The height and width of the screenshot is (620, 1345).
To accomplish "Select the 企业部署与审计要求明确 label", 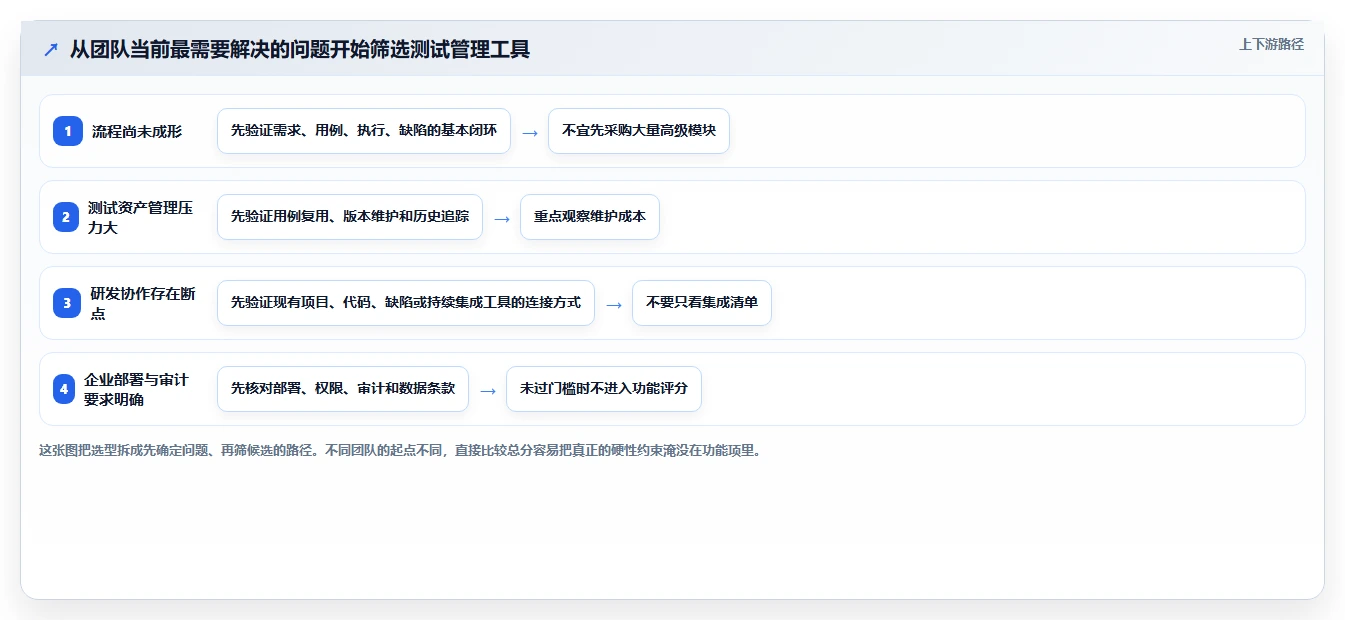I will [136, 389].
